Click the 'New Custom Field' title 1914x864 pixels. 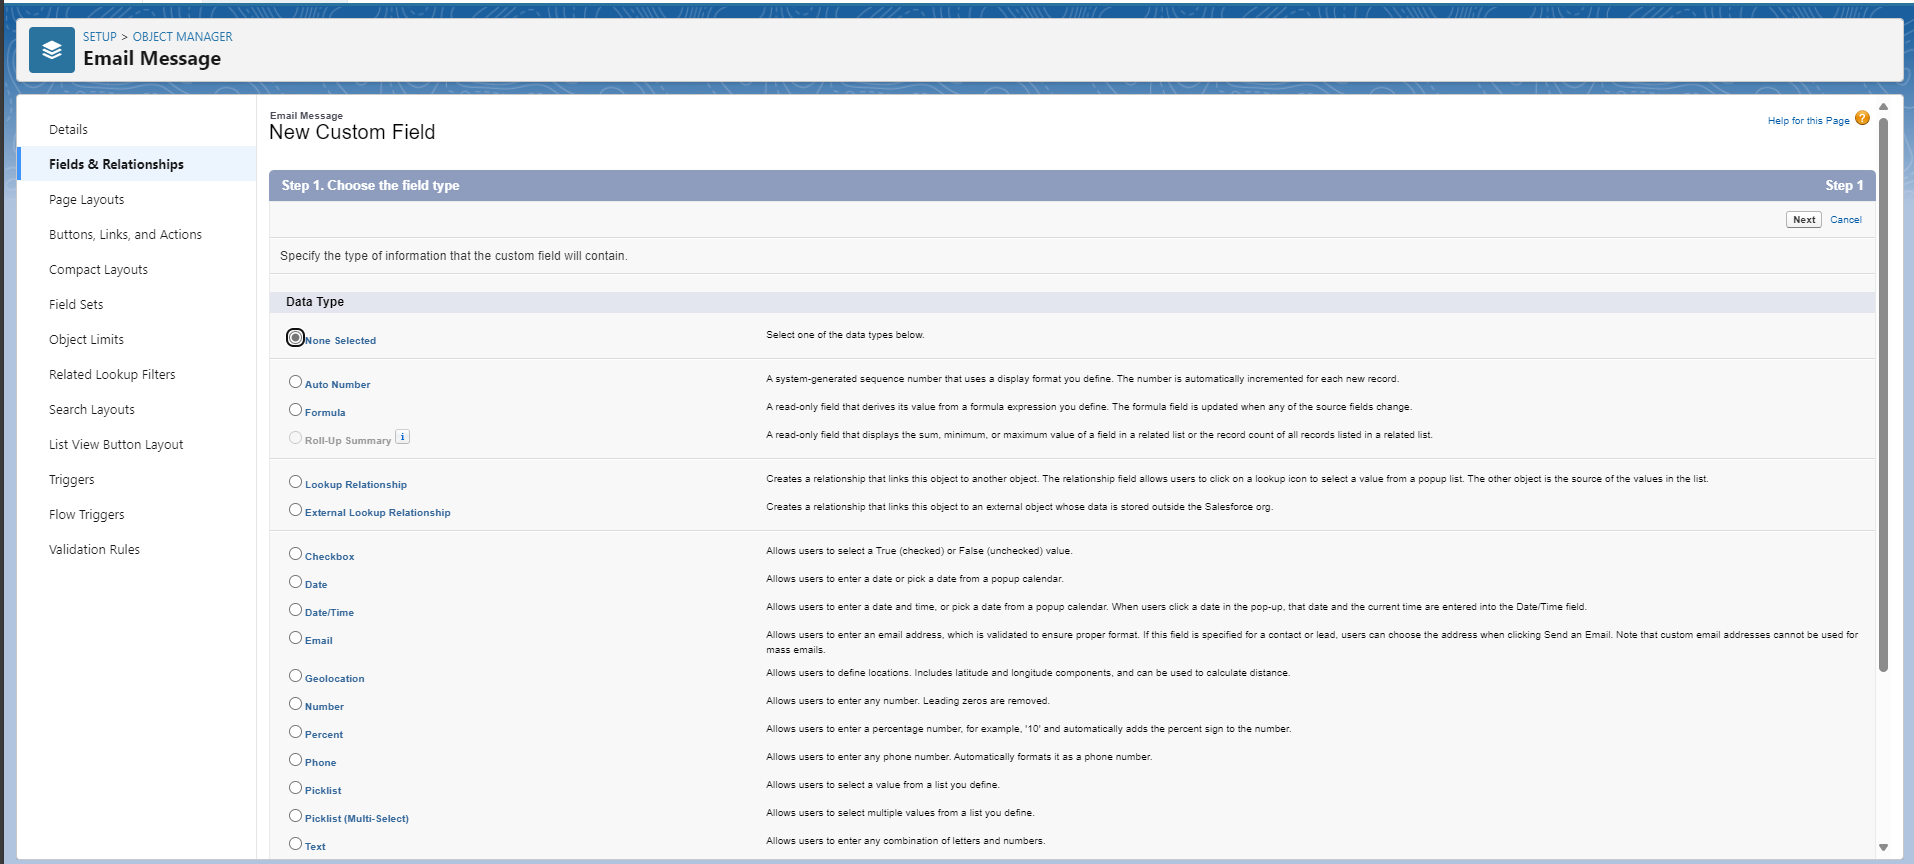(352, 132)
